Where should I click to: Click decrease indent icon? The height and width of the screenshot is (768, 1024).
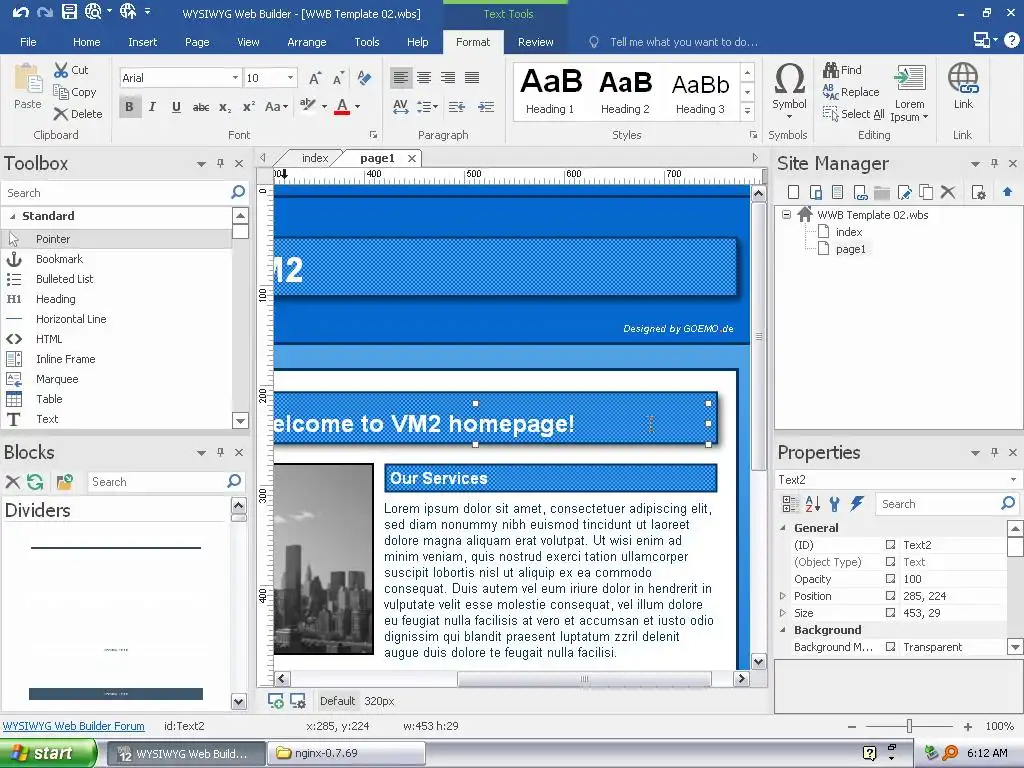point(457,106)
